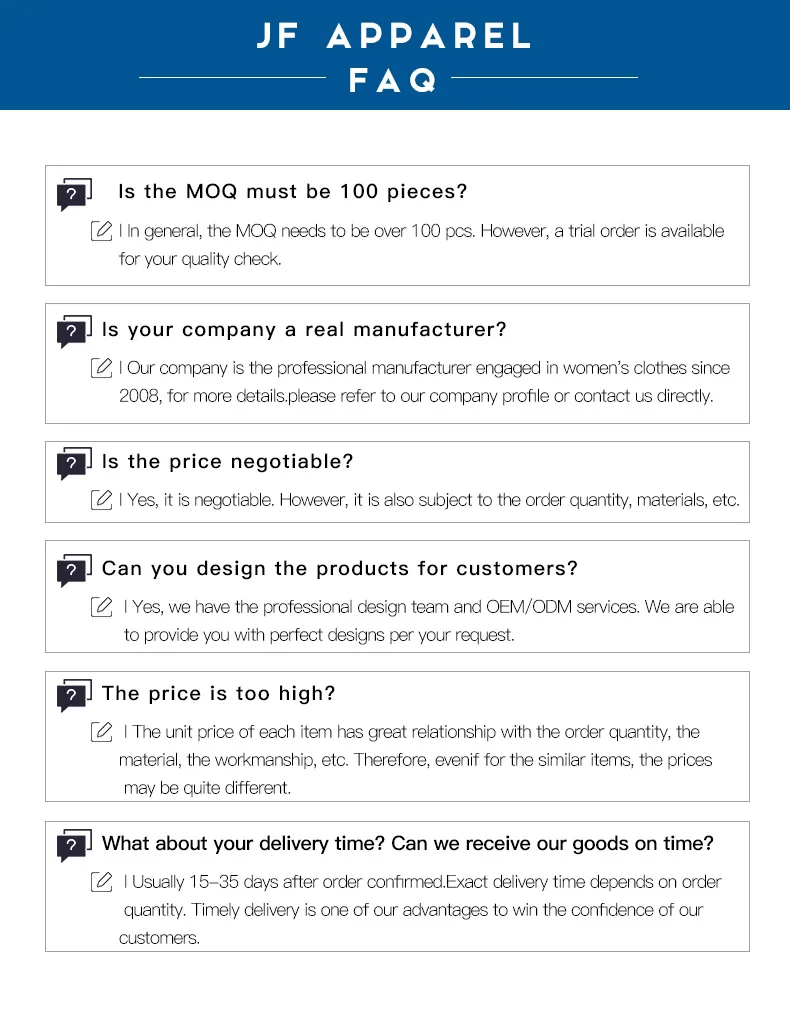Click "The price is too high?" question
This screenshot has height=1015, width=790.
coord(218,693)
